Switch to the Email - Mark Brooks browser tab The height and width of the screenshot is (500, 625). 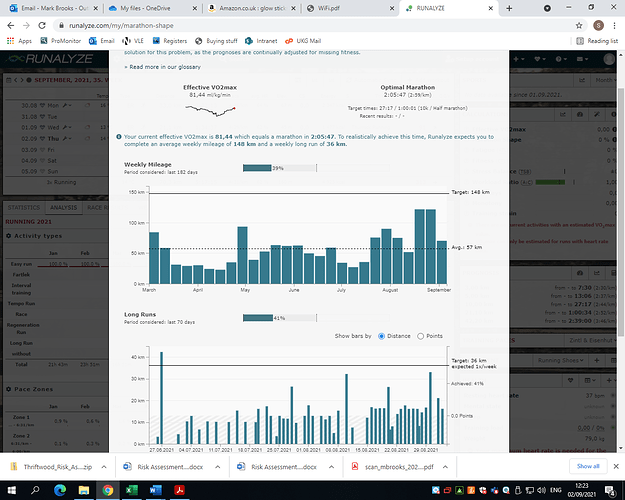pos(54,8)
